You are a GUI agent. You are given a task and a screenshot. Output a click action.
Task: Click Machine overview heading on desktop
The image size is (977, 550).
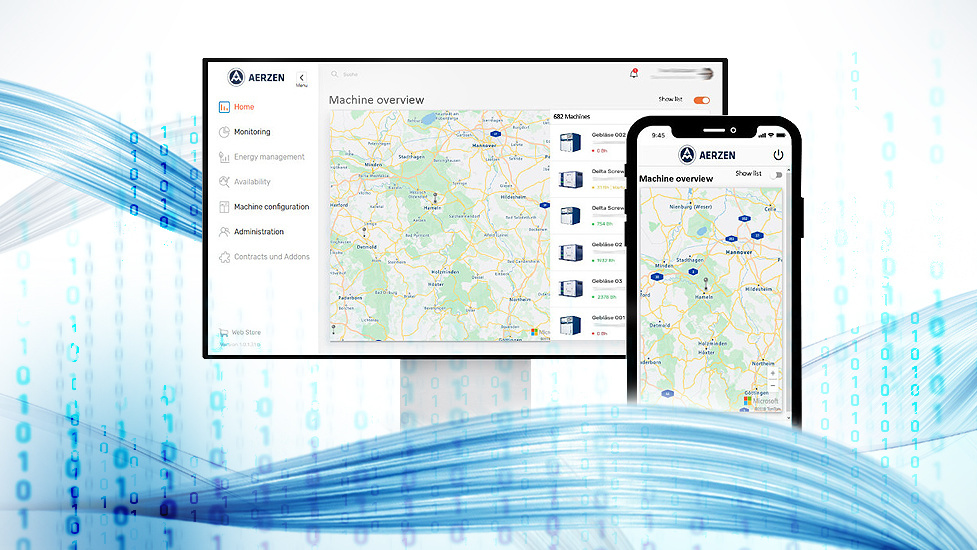click(376, 100)
